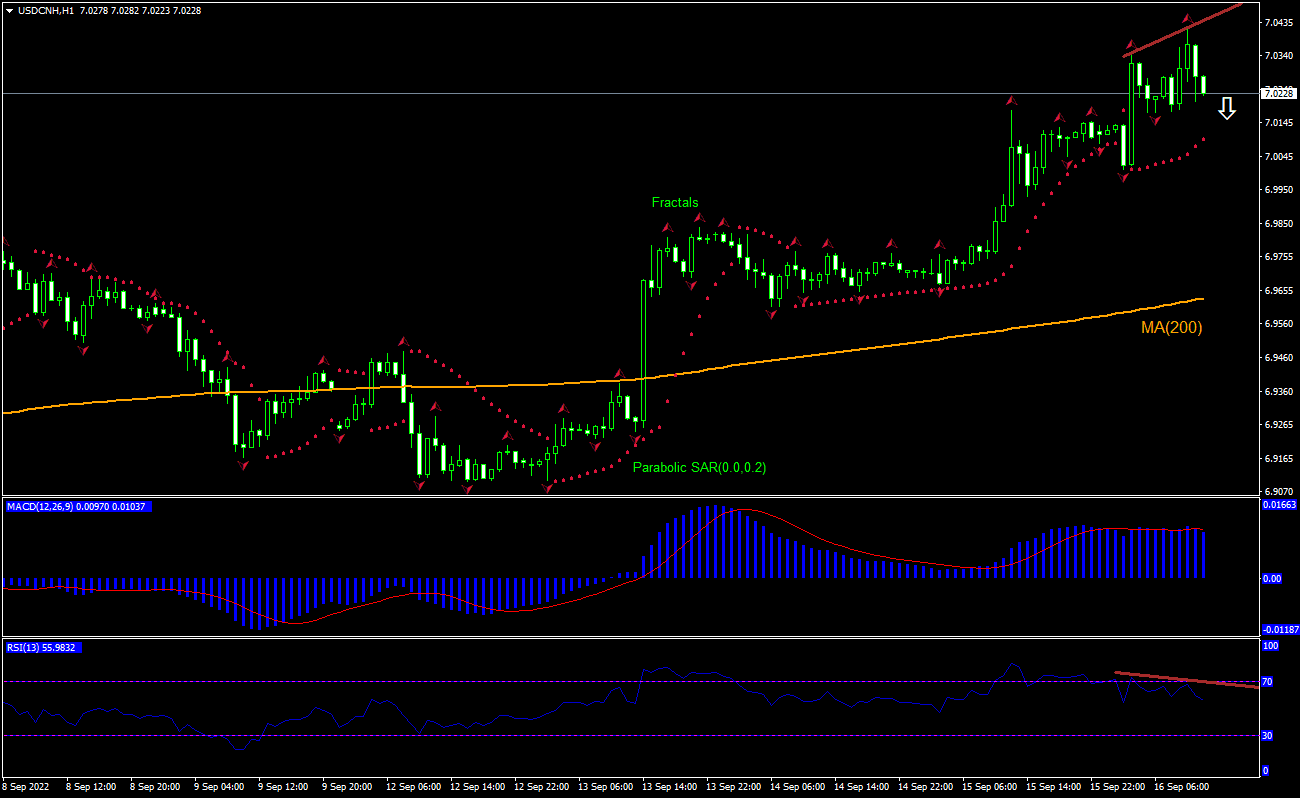Click the current price tag 7.0228

point(1278,93)
